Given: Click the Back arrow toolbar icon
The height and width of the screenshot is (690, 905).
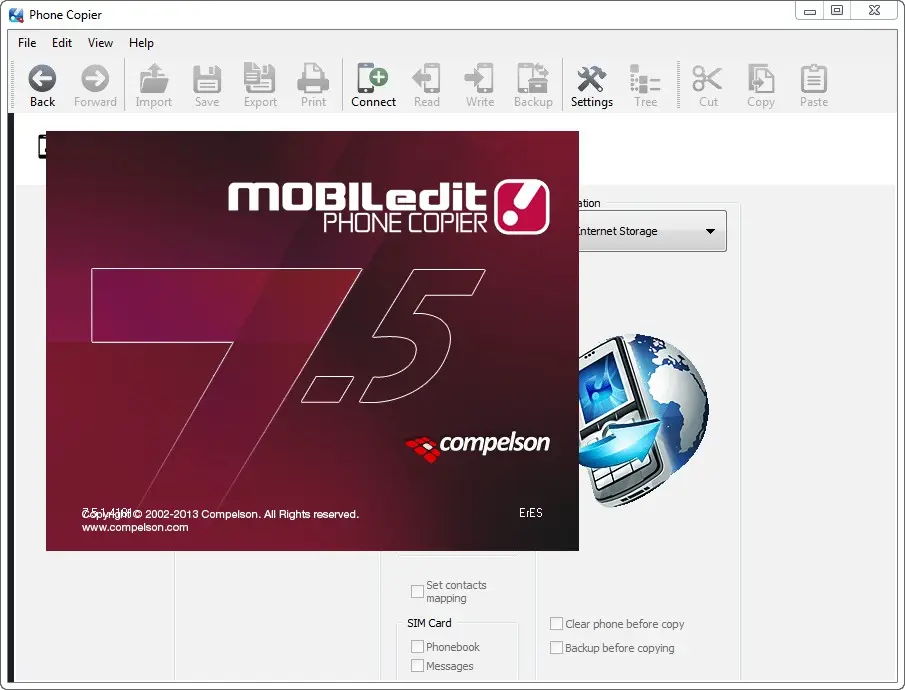Looking at the screenshot, I should click(42, 79).
